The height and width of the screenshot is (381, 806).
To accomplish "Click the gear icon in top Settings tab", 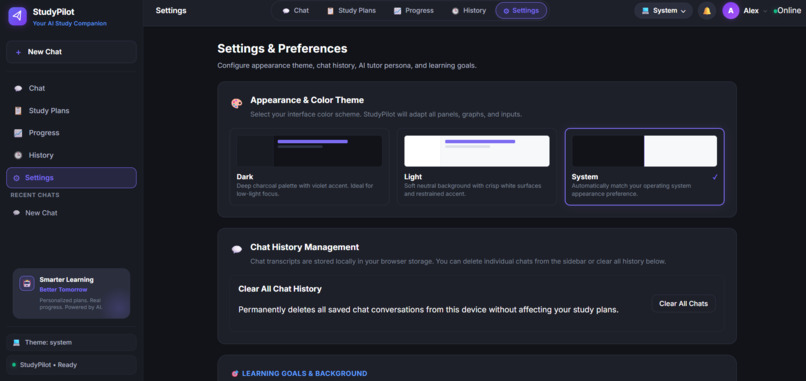I will pos(506,11).
